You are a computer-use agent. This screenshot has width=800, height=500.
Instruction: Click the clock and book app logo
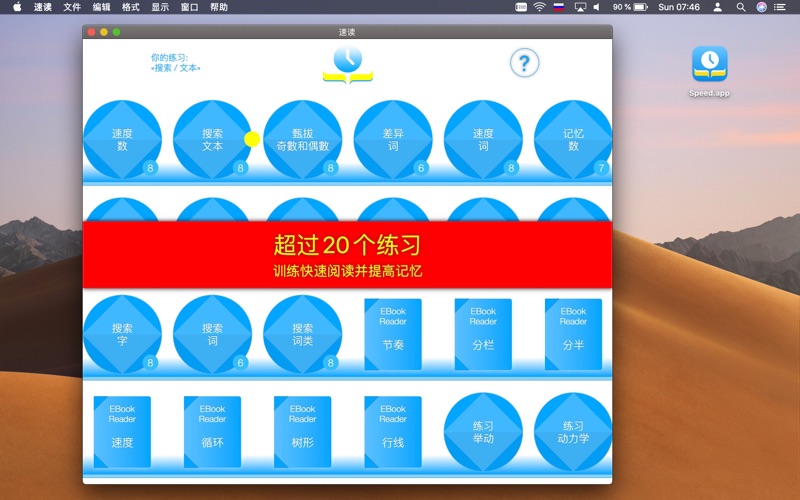[348, 64]
